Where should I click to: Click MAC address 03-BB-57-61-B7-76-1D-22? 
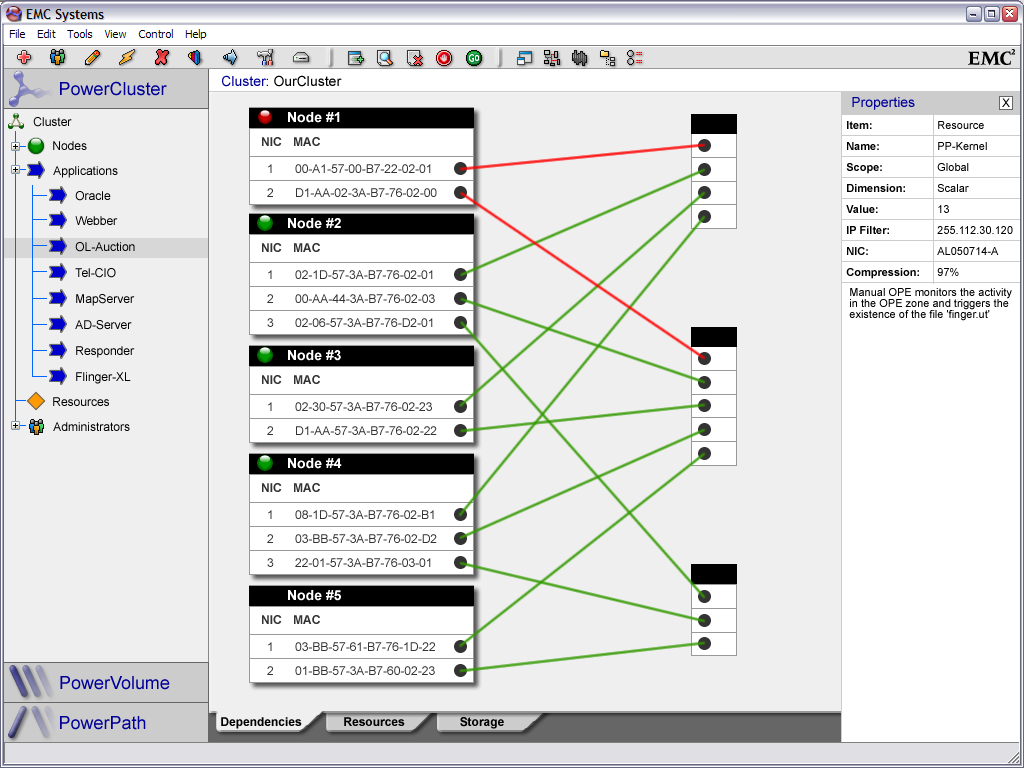(365, 647)
